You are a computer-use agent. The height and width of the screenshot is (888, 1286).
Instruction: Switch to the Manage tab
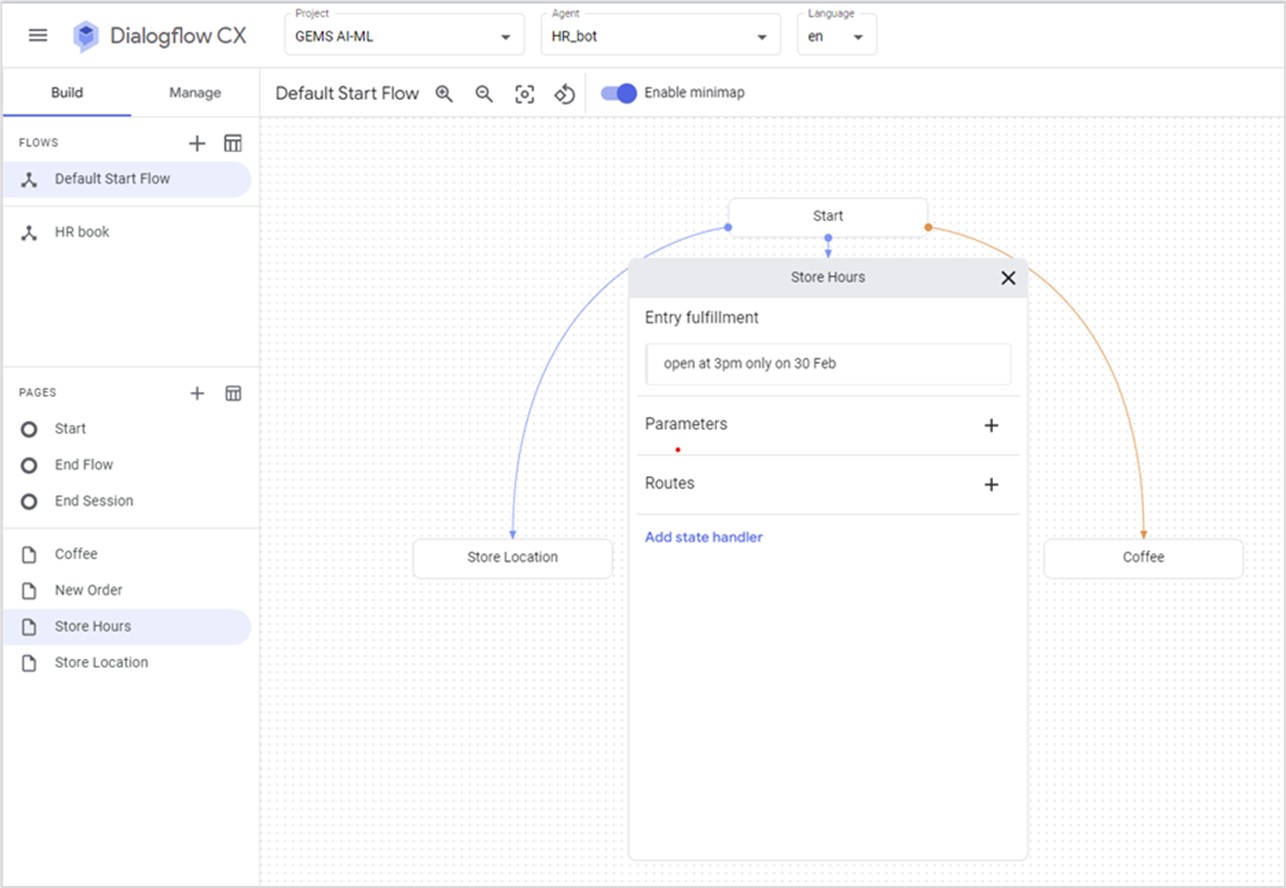point(195,93)
